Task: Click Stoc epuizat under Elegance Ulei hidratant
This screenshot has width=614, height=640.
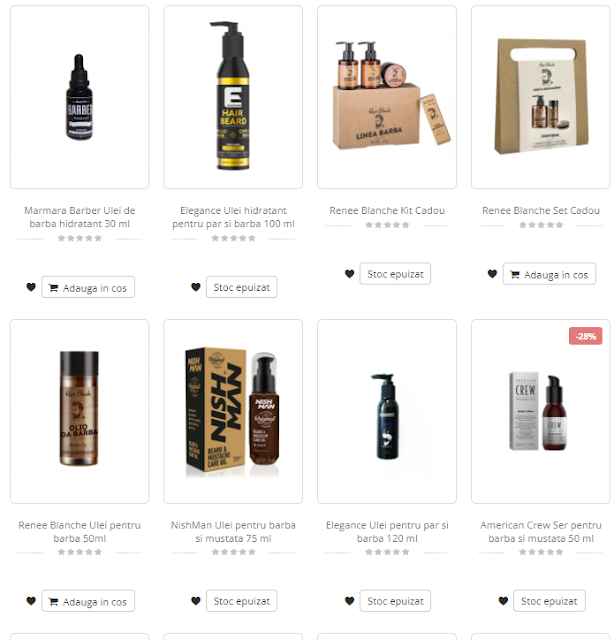Action: 242,287
